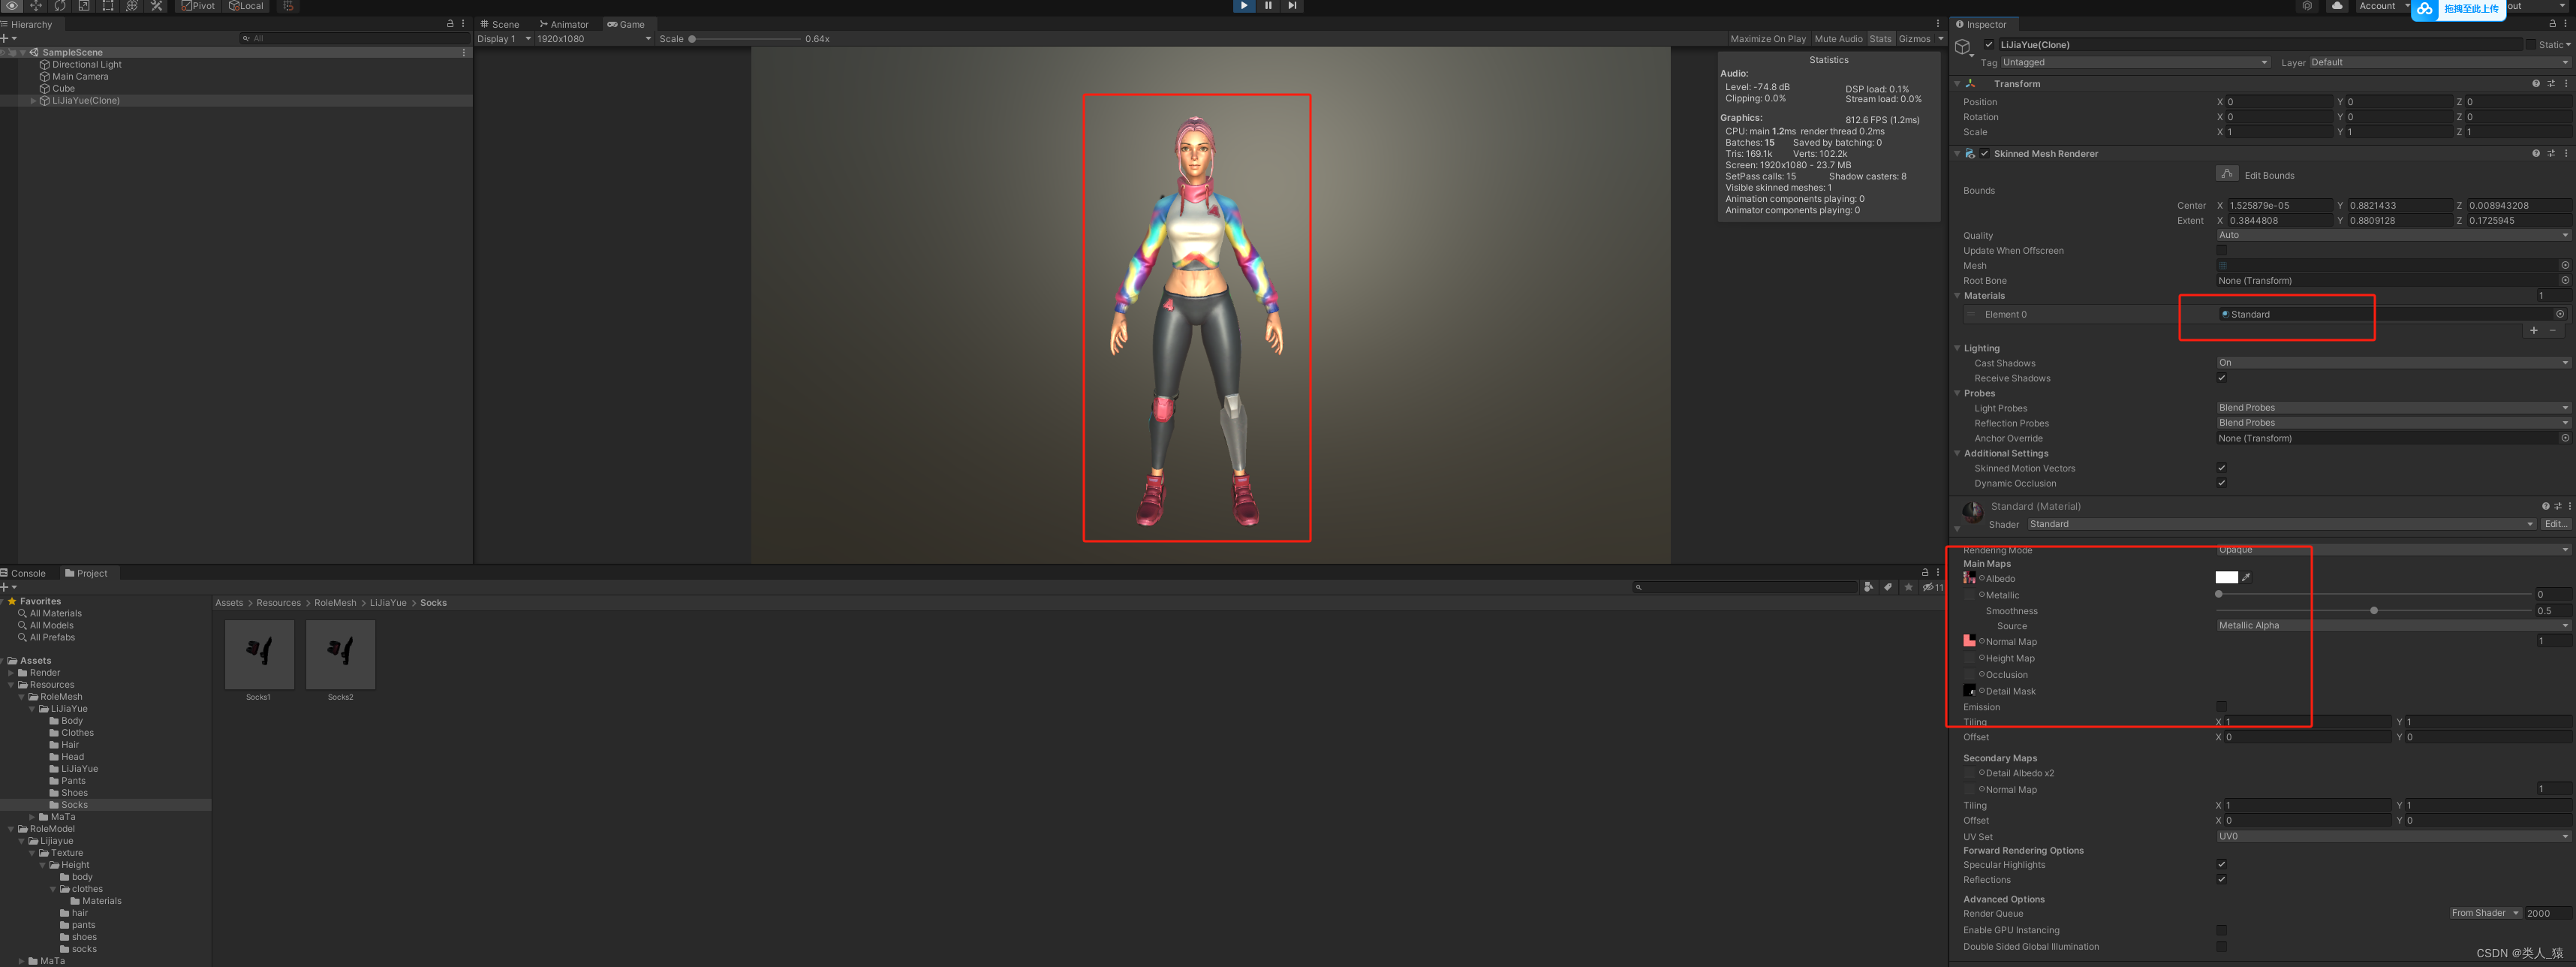Image resolution: width=2576 pixels, height=967 pixels.
Task: Open the Layer Default dropdown
Action: [2440, 62]
